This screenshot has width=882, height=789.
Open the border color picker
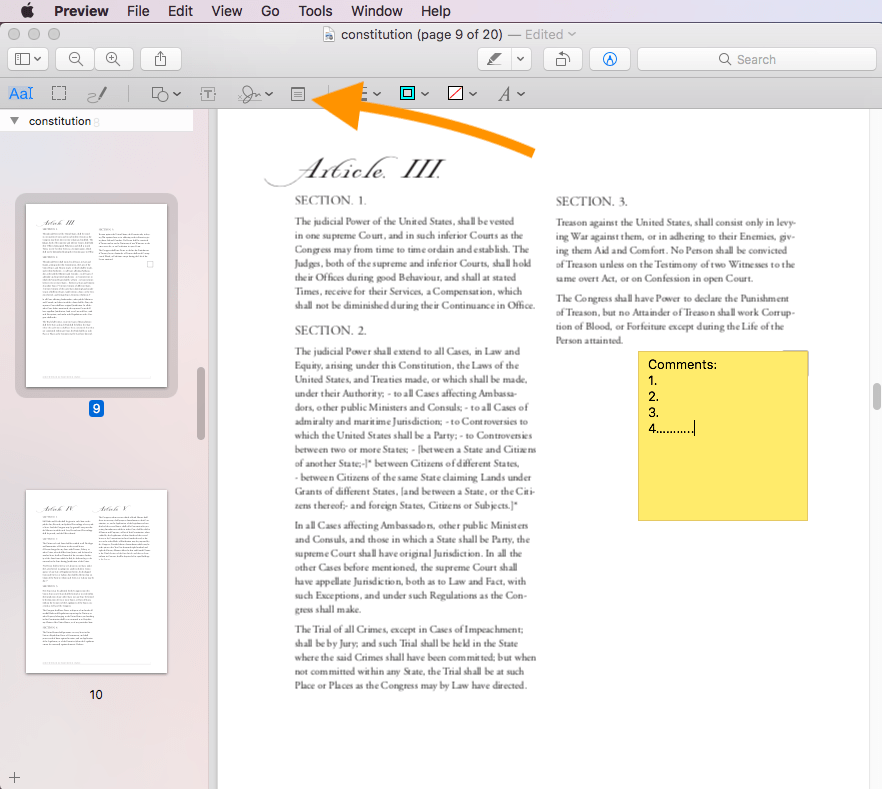[414, 94]
